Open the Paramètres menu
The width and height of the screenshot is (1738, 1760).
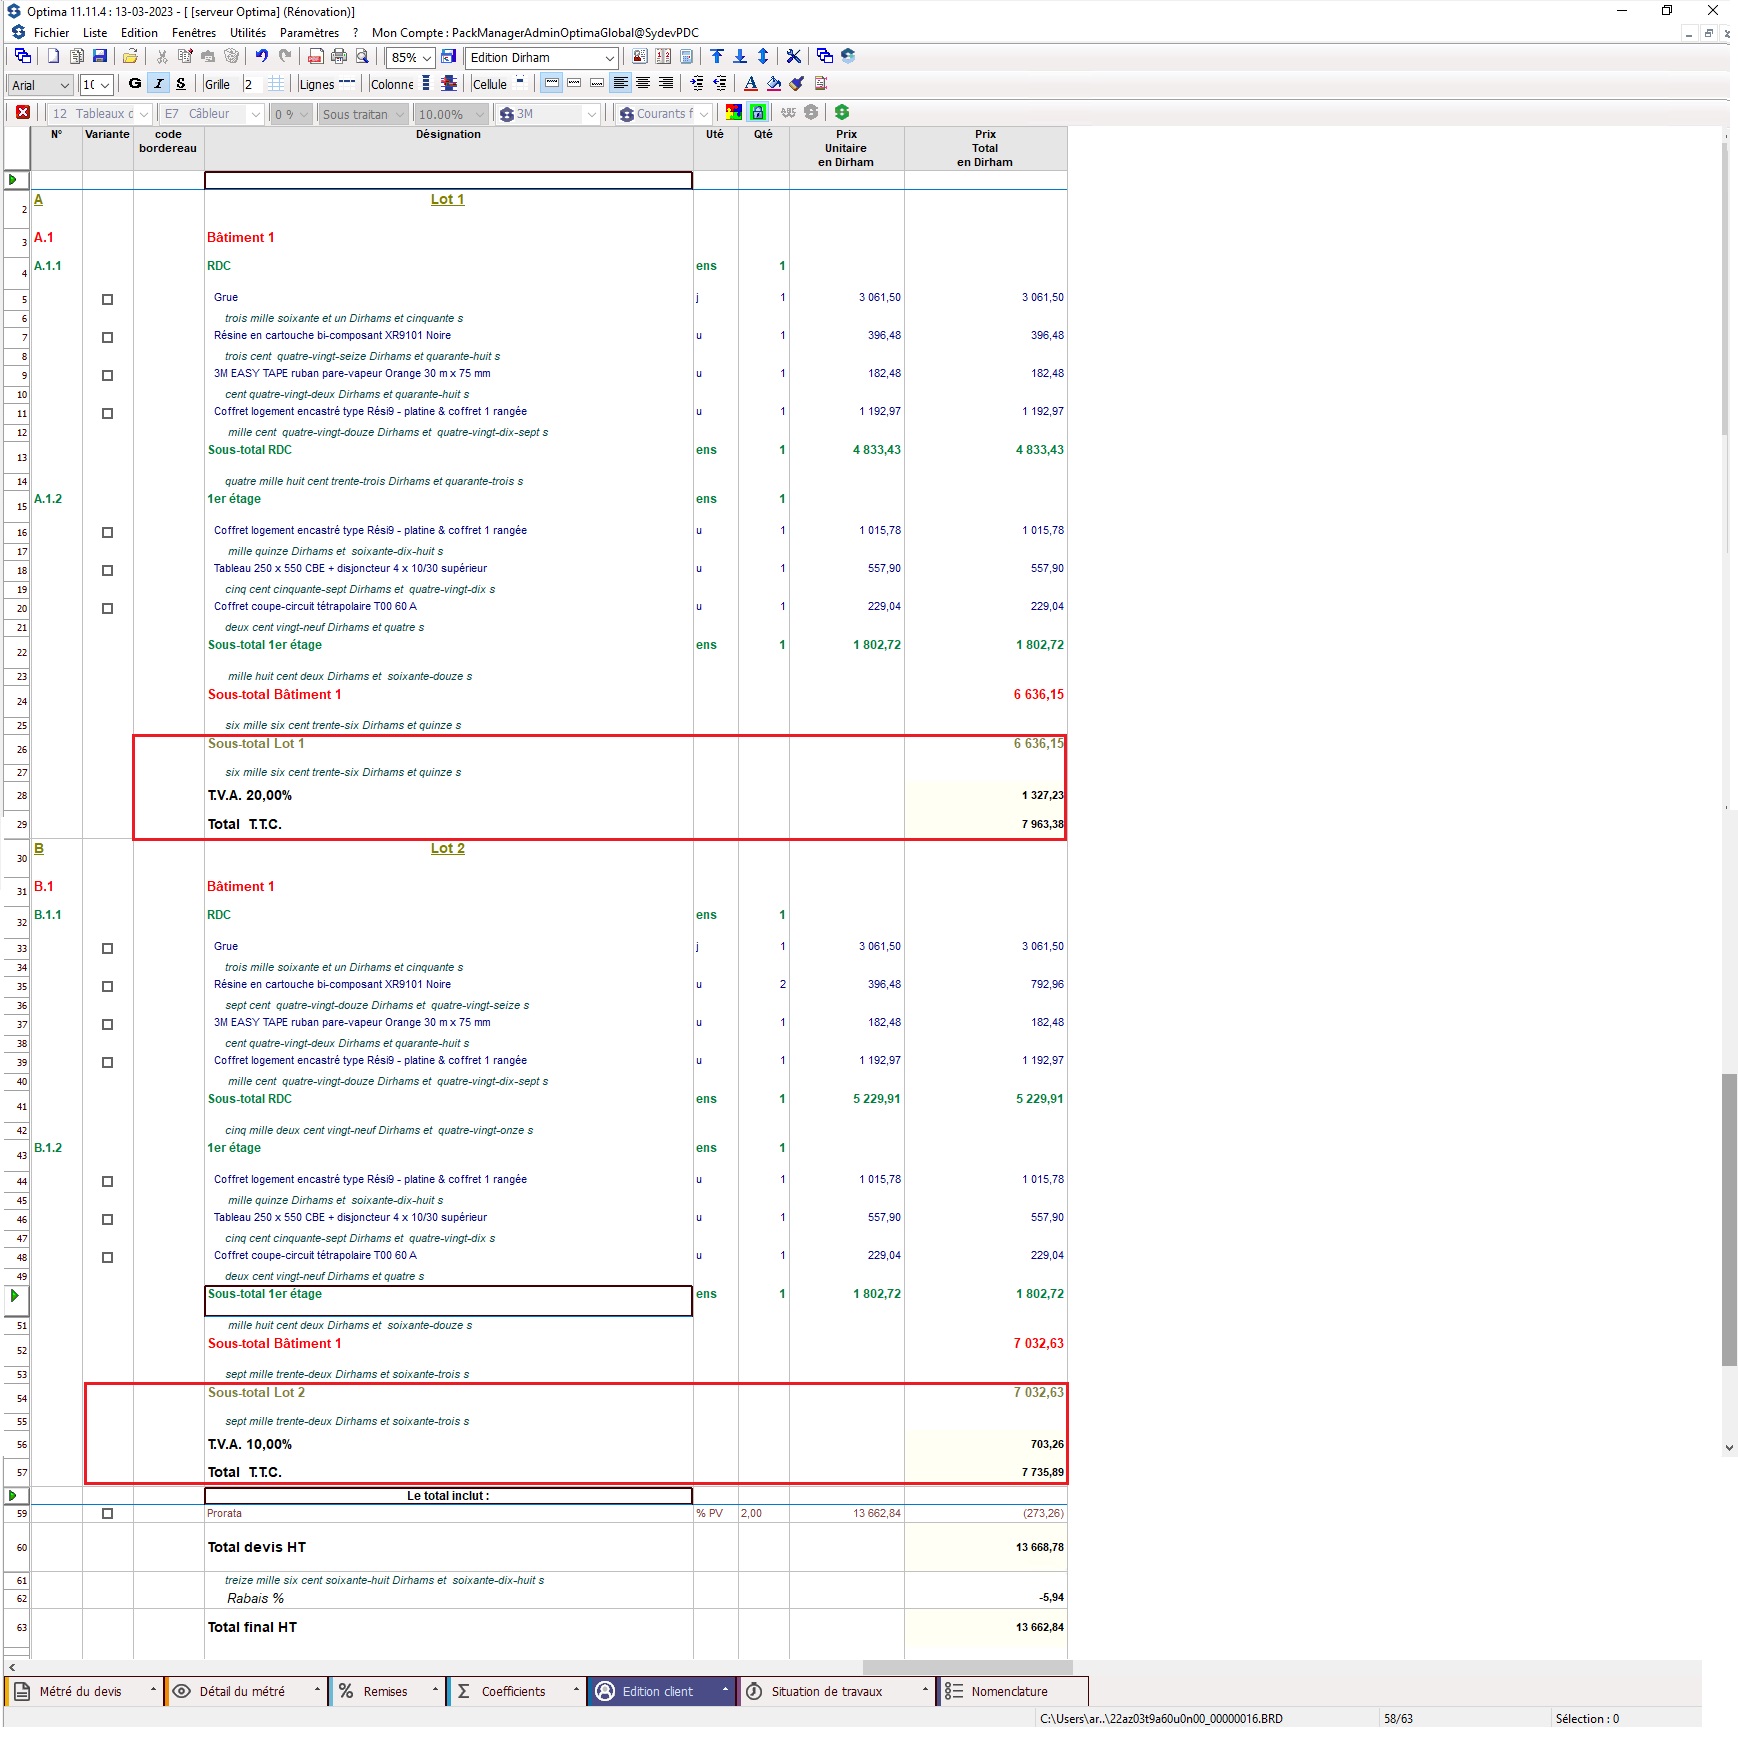[309, 33]
